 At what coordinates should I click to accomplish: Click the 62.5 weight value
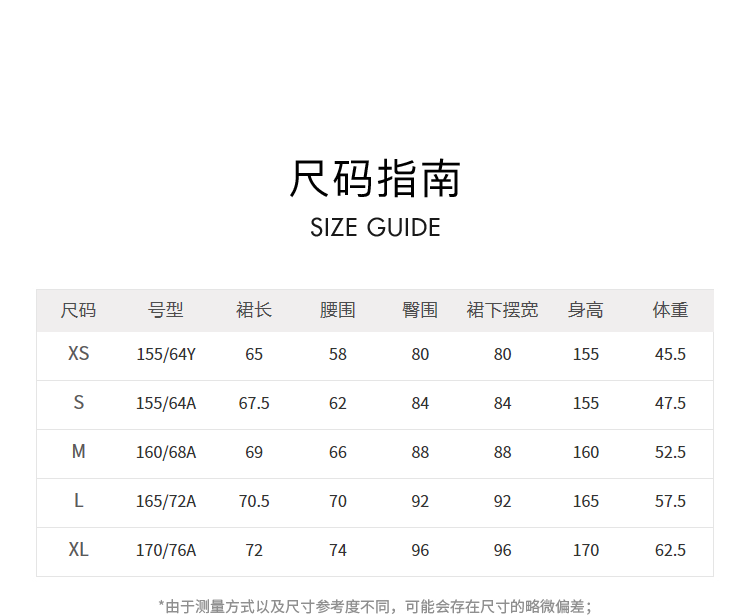click(670, 550)
